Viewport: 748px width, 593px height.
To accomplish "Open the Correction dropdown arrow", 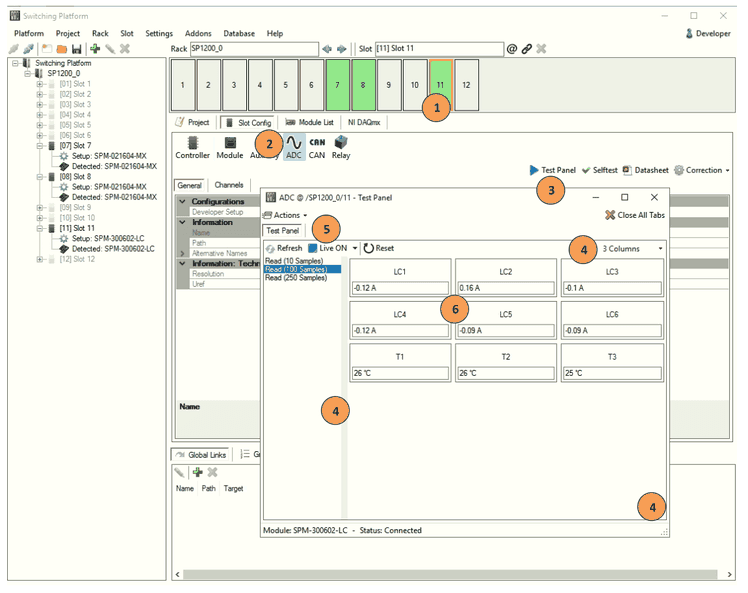I will pos(727,170).
